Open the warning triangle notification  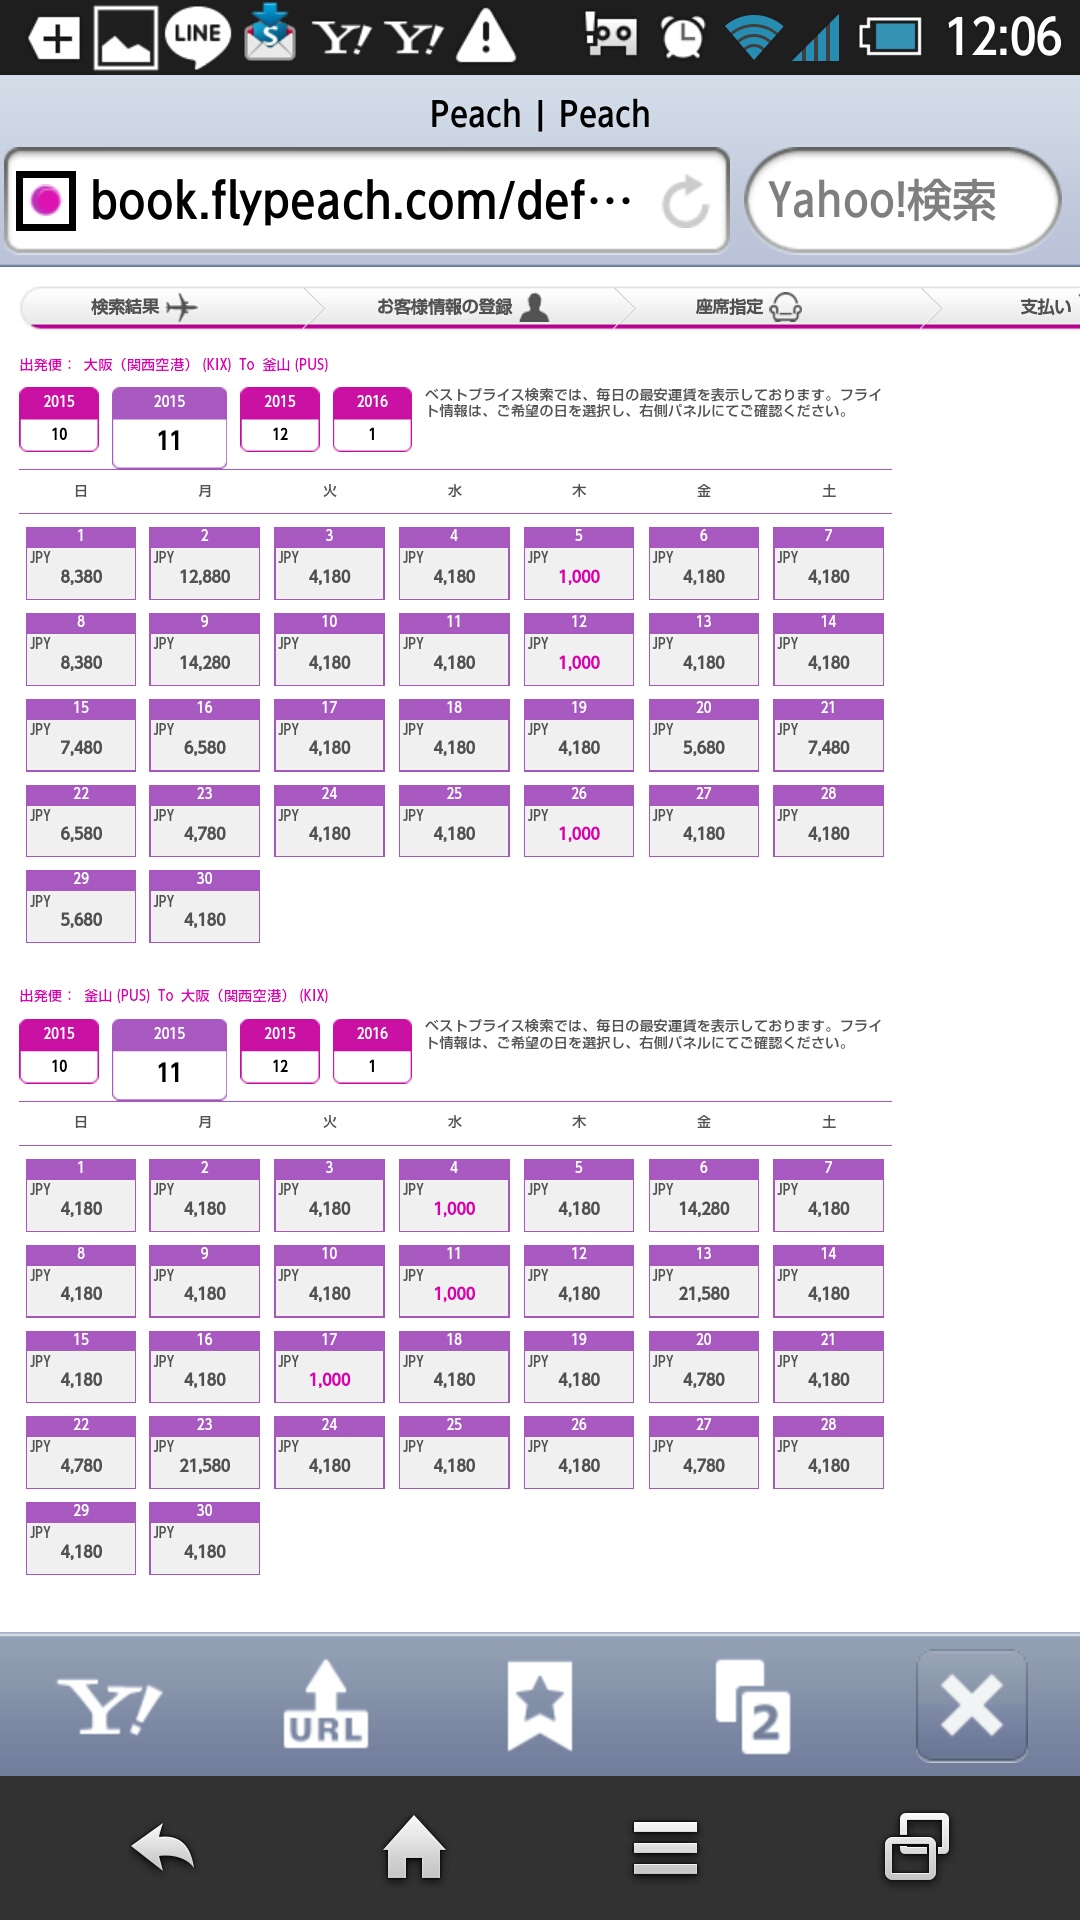coord(486,36)
